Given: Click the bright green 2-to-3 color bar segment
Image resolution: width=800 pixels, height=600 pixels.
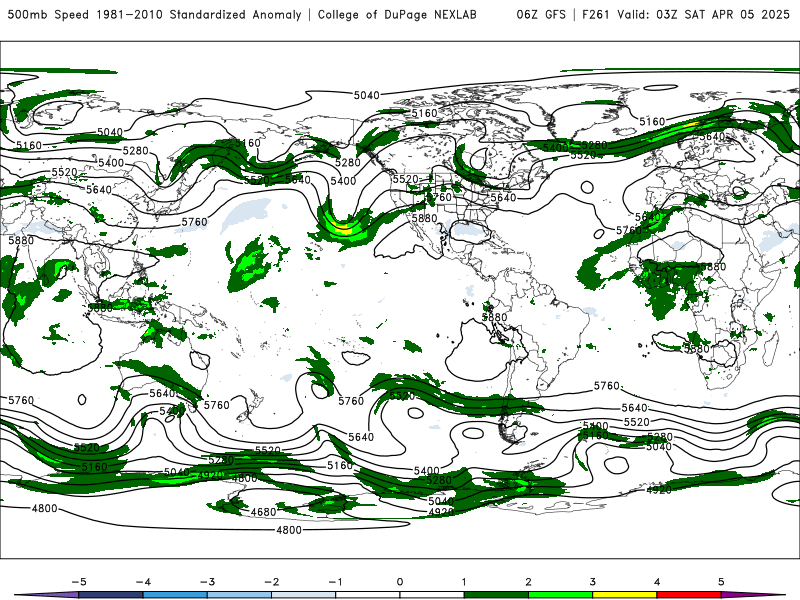Looking at the screenshot, I should (x=560, y=595).
